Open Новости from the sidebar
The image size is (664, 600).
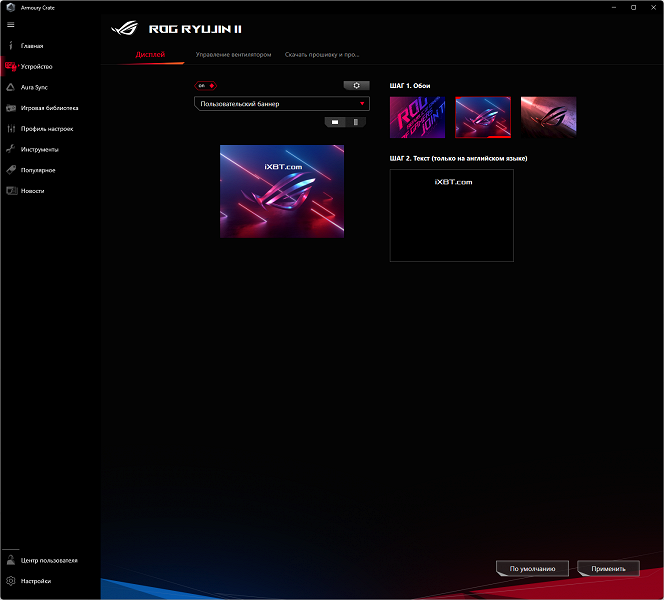pos(32,191)
